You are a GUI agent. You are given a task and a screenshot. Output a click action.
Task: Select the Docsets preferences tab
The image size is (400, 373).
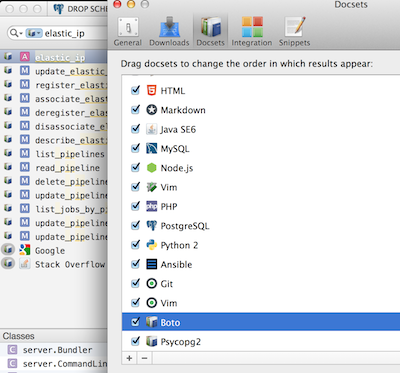(210, 32)
